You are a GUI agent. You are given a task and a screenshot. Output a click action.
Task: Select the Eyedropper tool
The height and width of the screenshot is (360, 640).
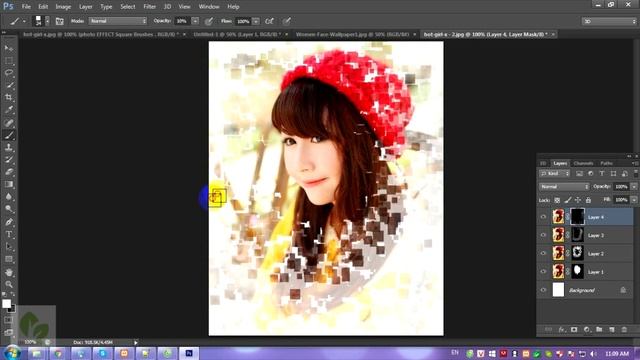(9, 110)
